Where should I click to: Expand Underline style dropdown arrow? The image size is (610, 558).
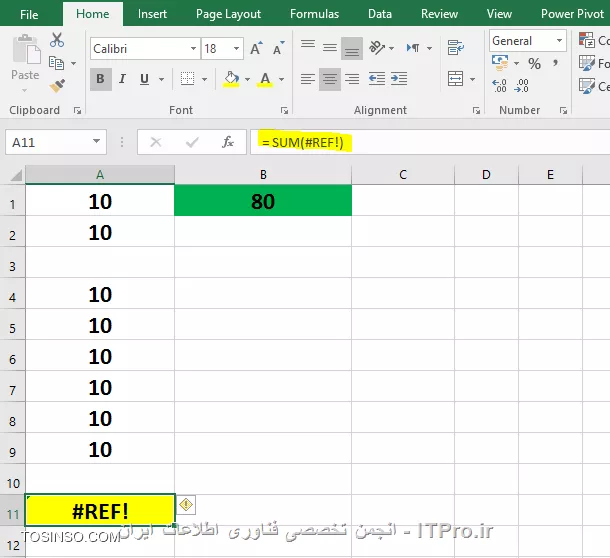point(161,79)
